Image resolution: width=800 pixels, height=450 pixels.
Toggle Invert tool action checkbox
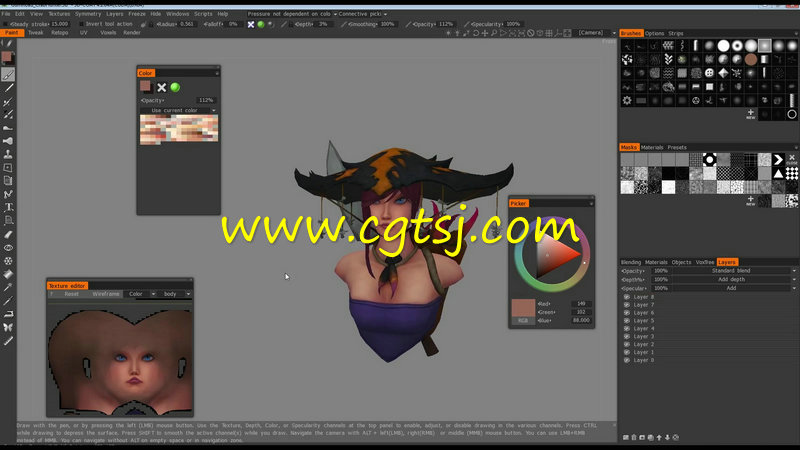[x=81, y=24]
